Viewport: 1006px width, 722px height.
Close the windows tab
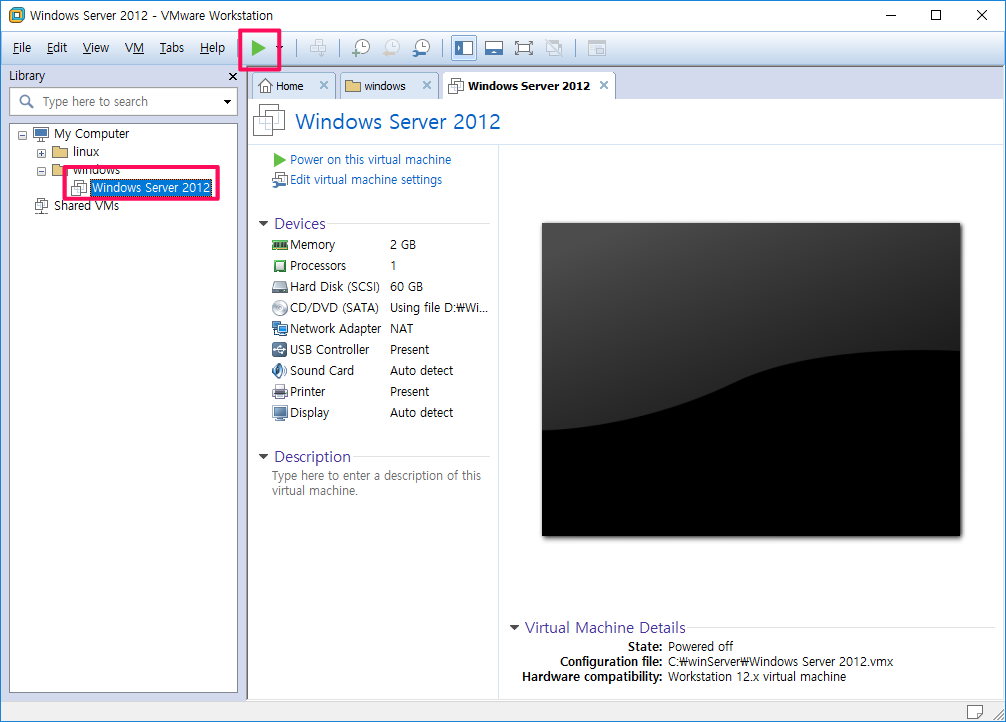427,85
